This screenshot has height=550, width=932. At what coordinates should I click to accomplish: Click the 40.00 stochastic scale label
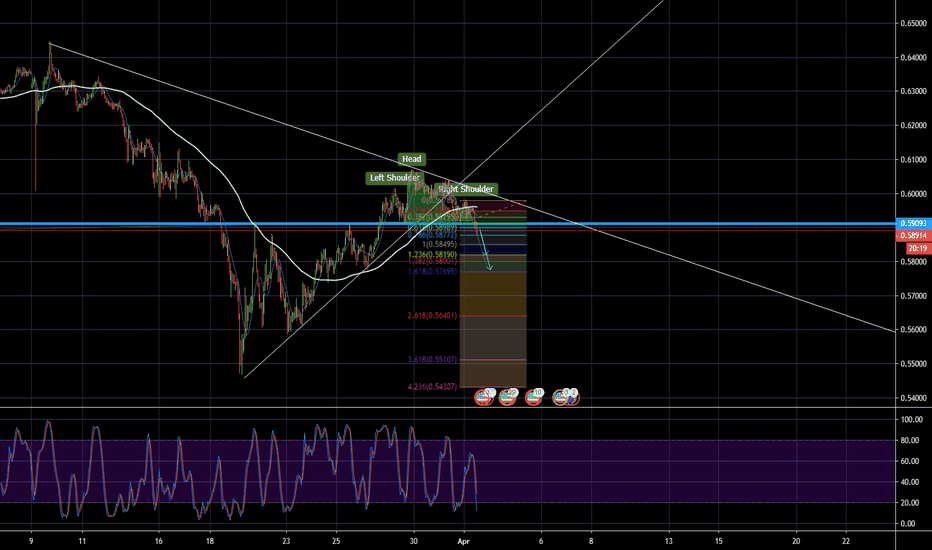(x=911, y=482)
